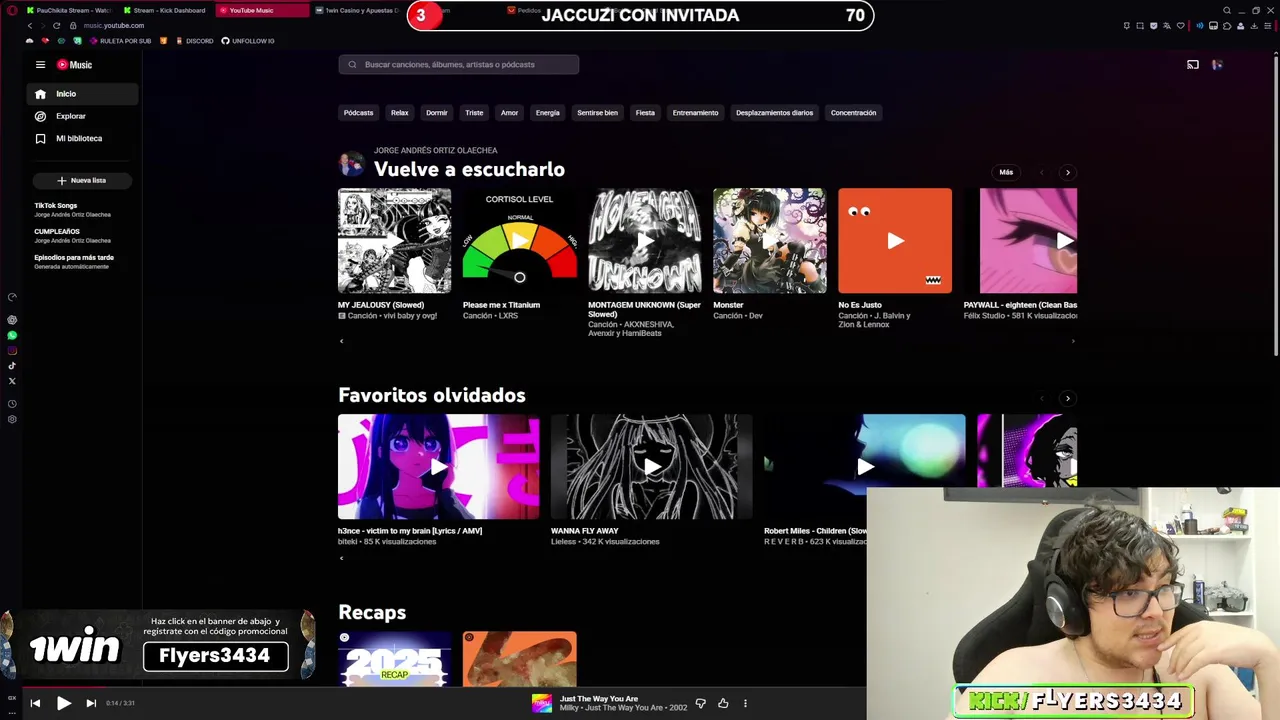Image resolution: width=1280 pixels, height=720 pixels.
Task: Open DISCORD bookmark
Action: point(194,41)
